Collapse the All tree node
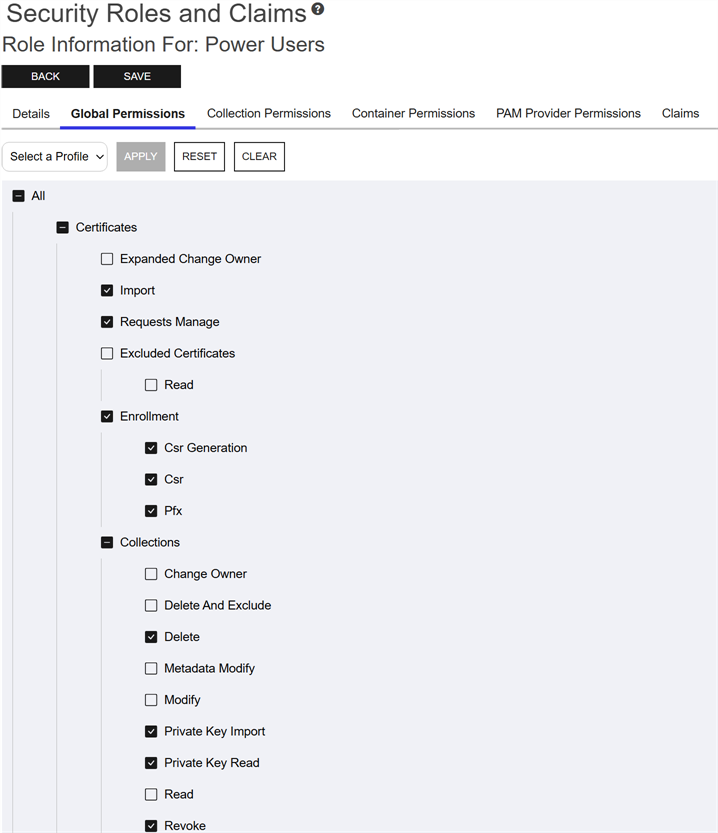The image size is (718, 833). tap(18, 196)
